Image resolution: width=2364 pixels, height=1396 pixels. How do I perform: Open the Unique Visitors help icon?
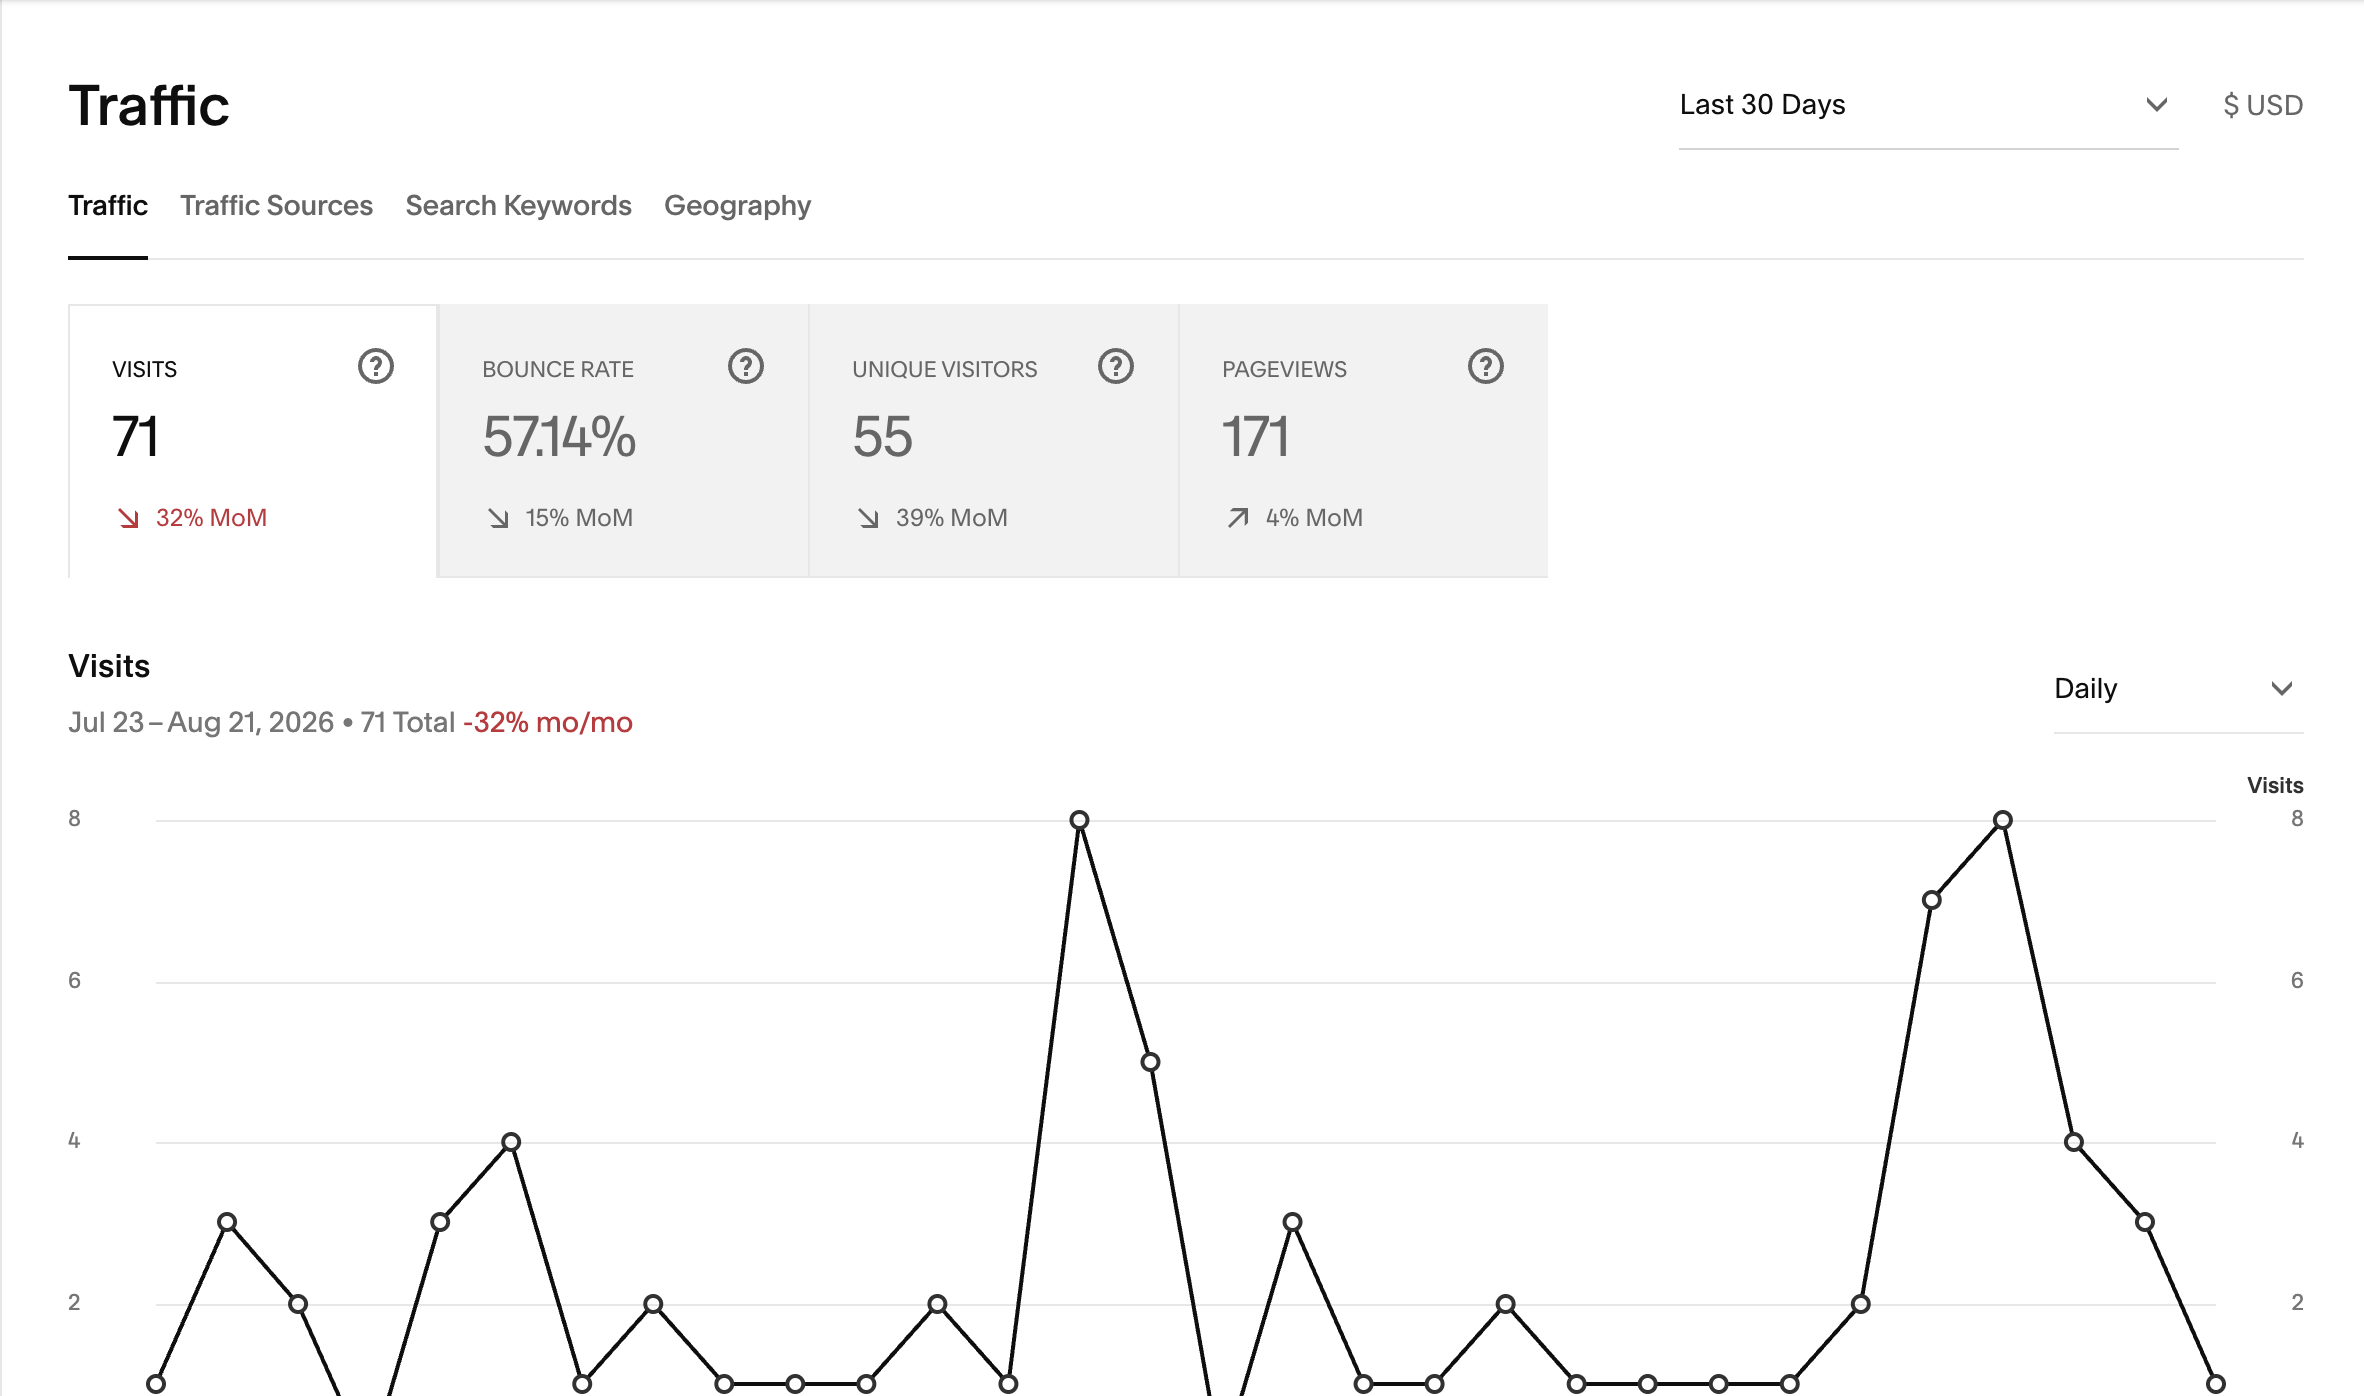point(1116,367)
